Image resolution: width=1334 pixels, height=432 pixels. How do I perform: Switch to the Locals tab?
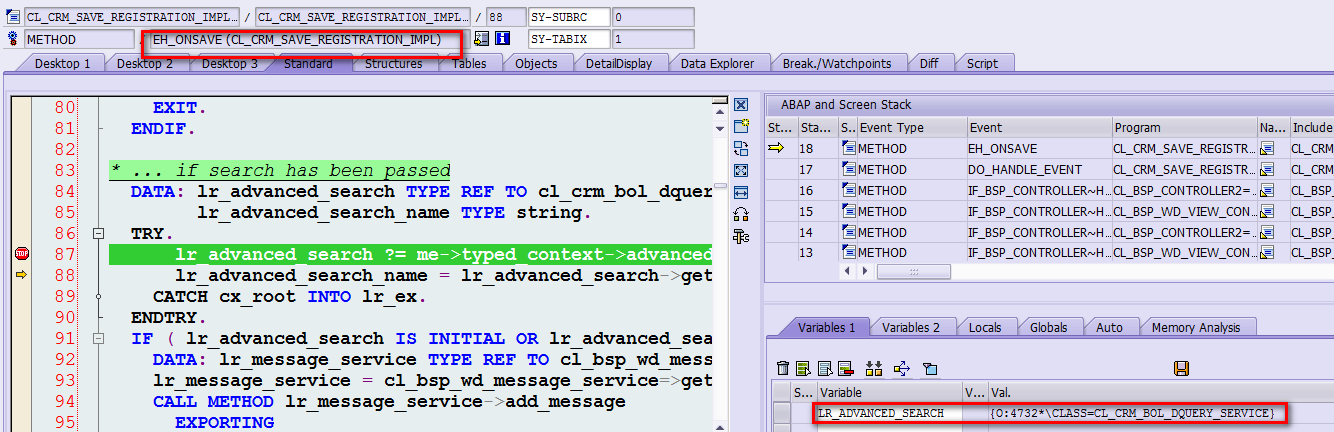[985, 327]
